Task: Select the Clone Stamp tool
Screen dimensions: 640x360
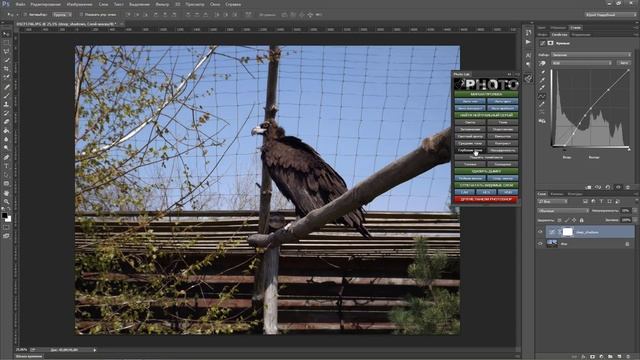Action: click(6, 104)
